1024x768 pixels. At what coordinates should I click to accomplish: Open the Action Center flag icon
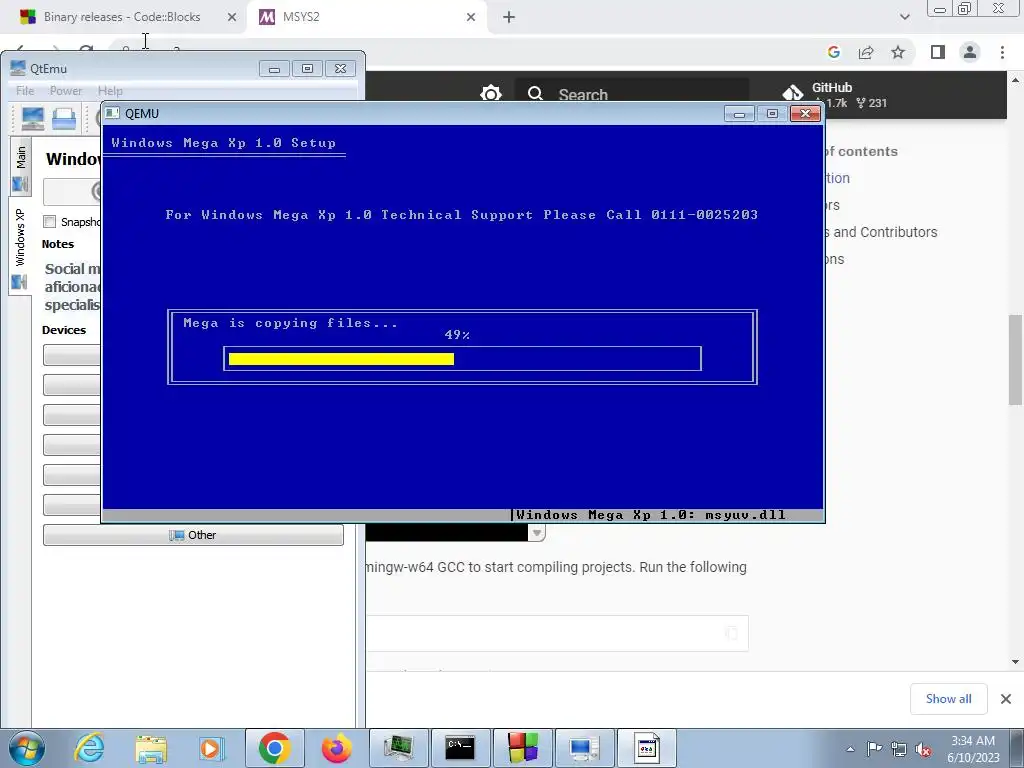[x=874, y=749]
